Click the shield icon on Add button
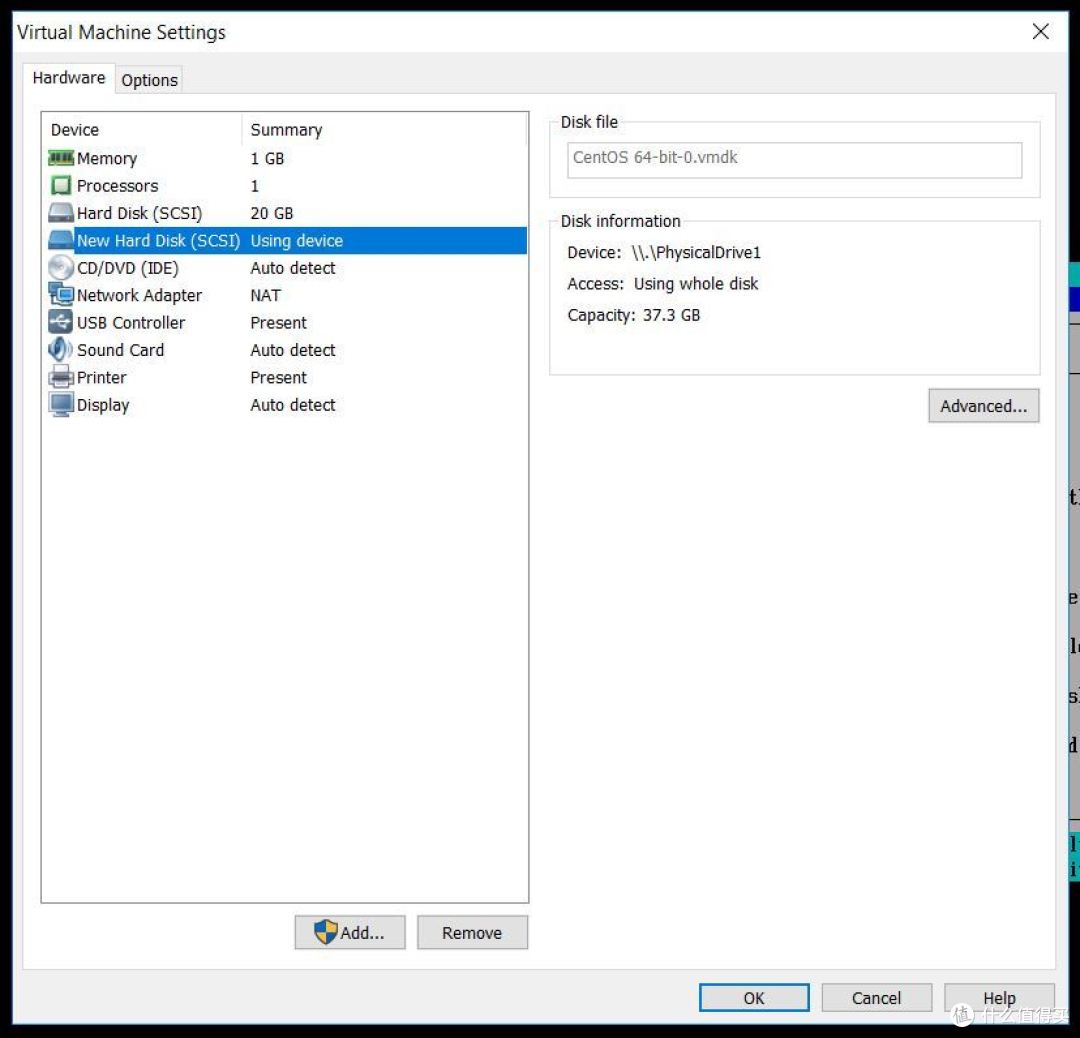Viewport: 1080px width, 1038px height. pos(325,933)
